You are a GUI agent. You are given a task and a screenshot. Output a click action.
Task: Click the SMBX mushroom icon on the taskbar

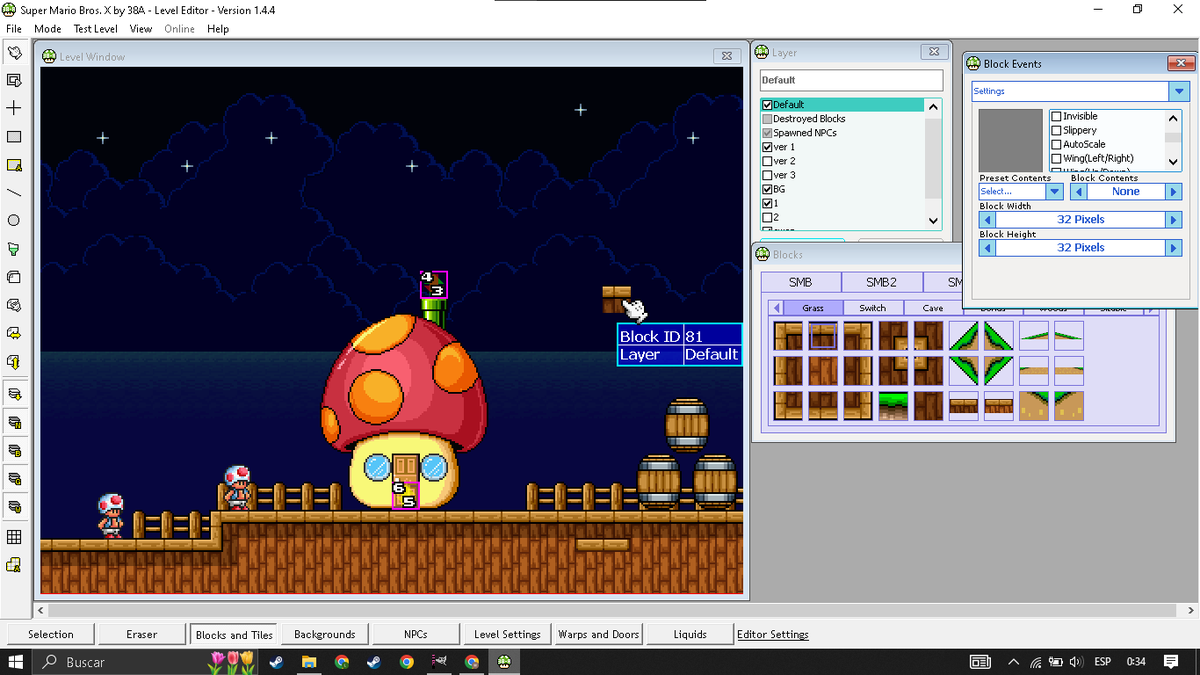click(x=504, y=661)
